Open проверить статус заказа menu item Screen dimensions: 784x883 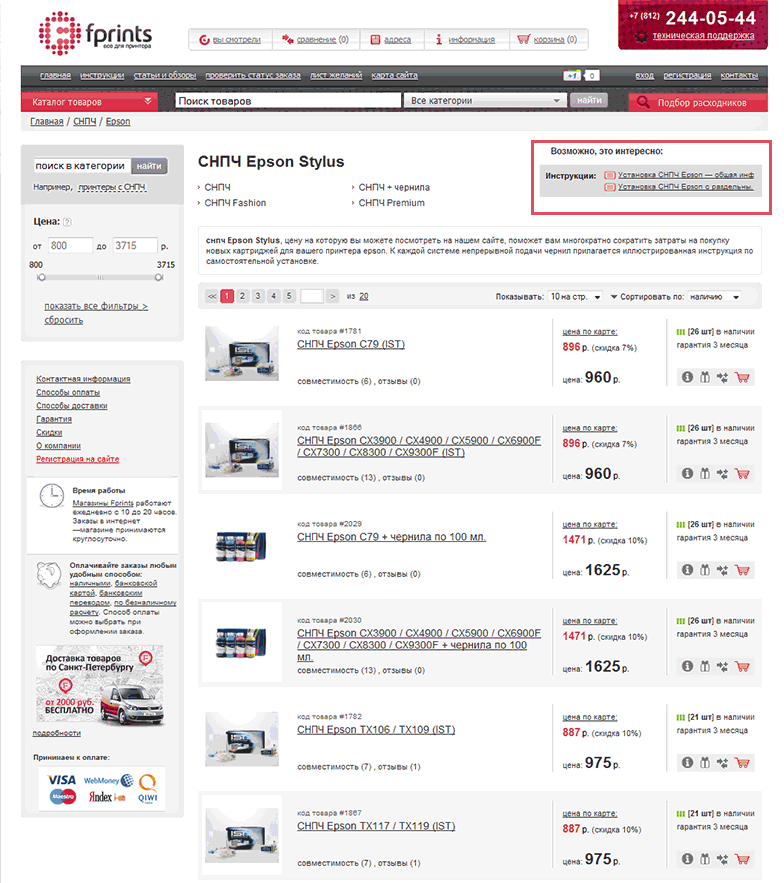click(x=253, y=75)
